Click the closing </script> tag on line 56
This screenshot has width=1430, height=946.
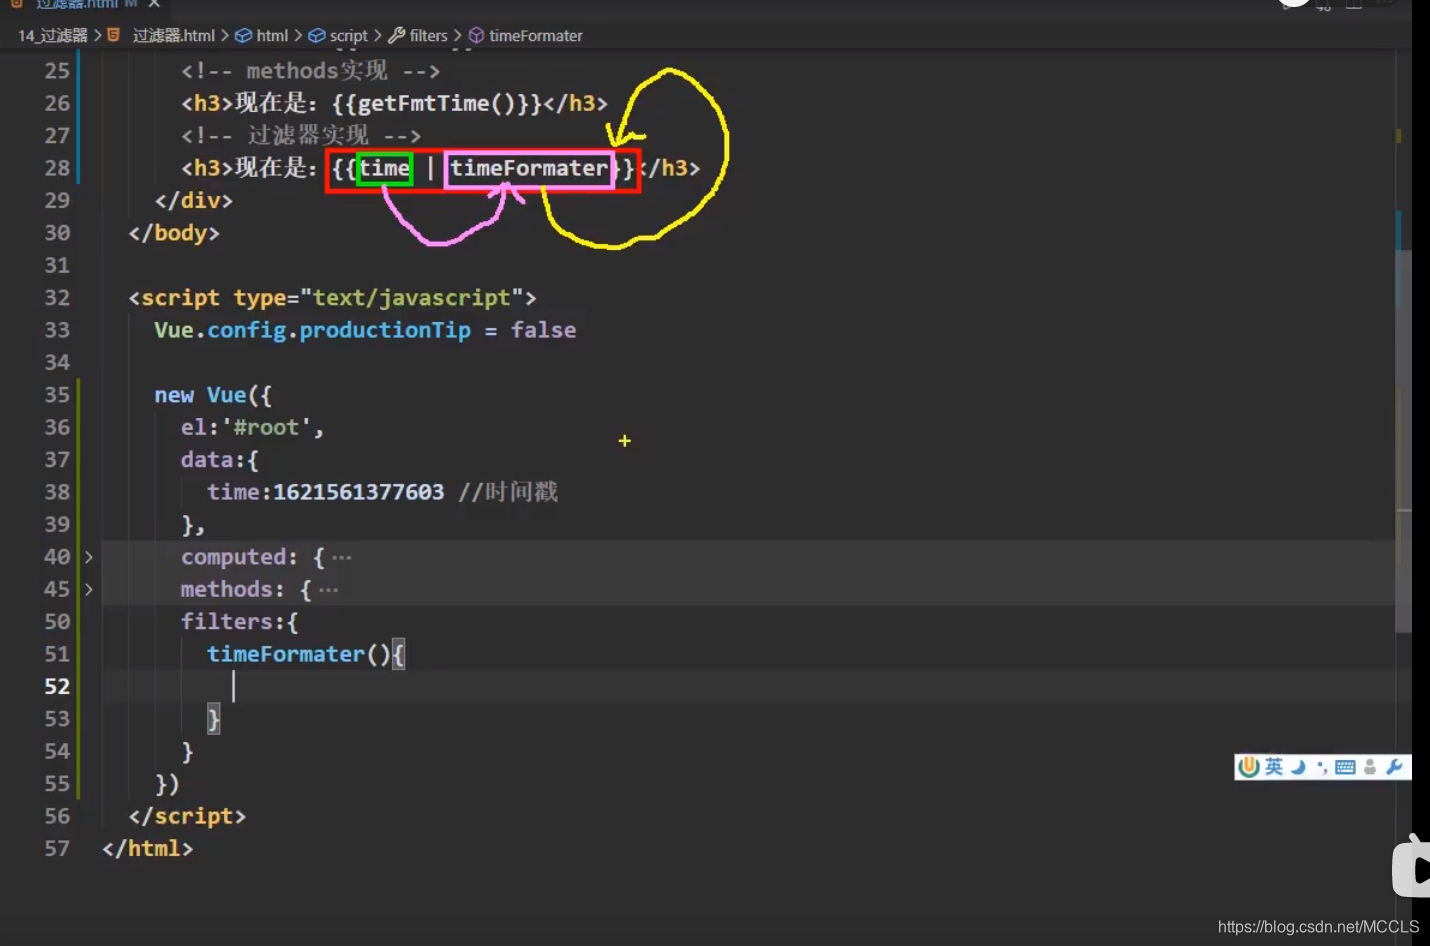[187, 816]
